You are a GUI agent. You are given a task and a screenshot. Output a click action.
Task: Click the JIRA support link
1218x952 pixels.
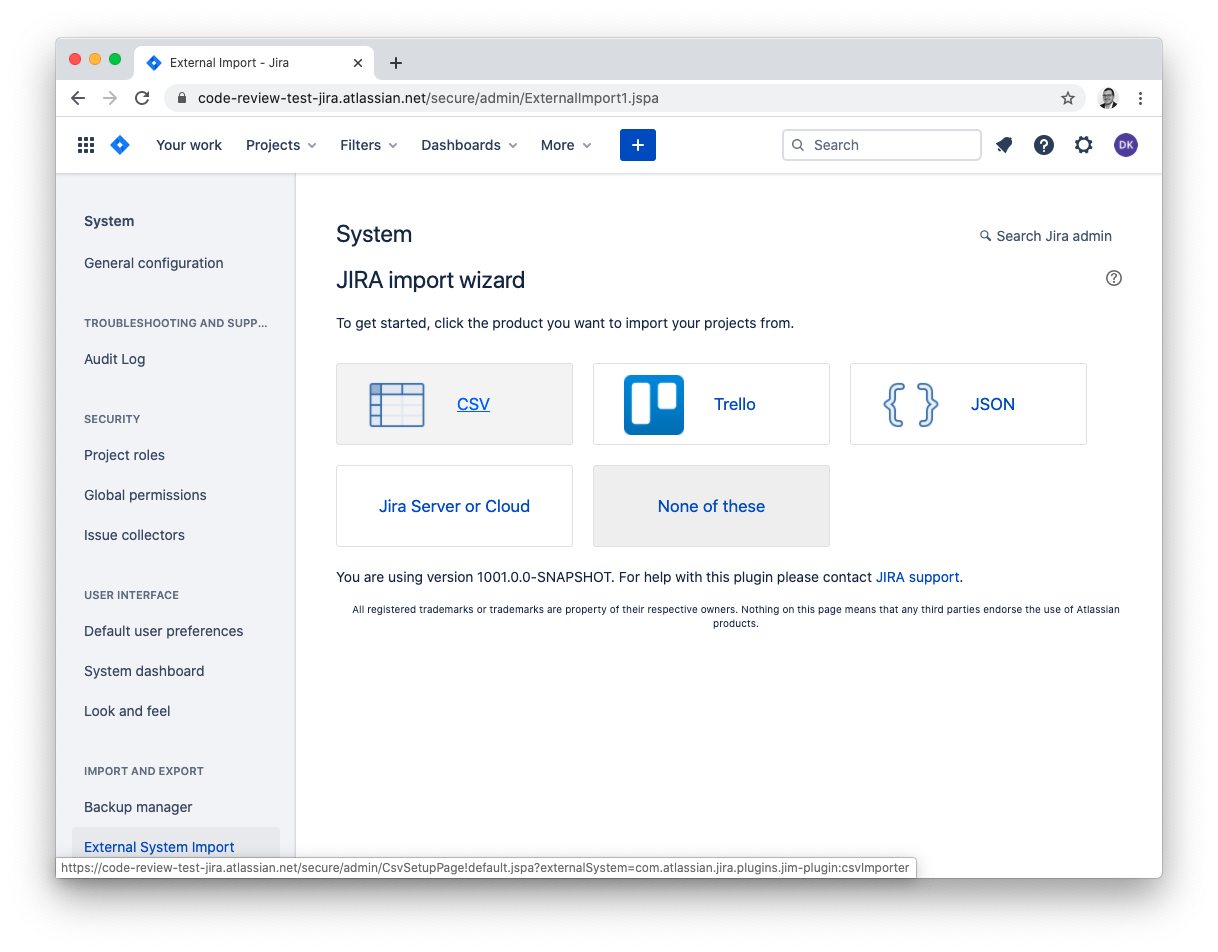pyautogui.click(x=917, y=577)
